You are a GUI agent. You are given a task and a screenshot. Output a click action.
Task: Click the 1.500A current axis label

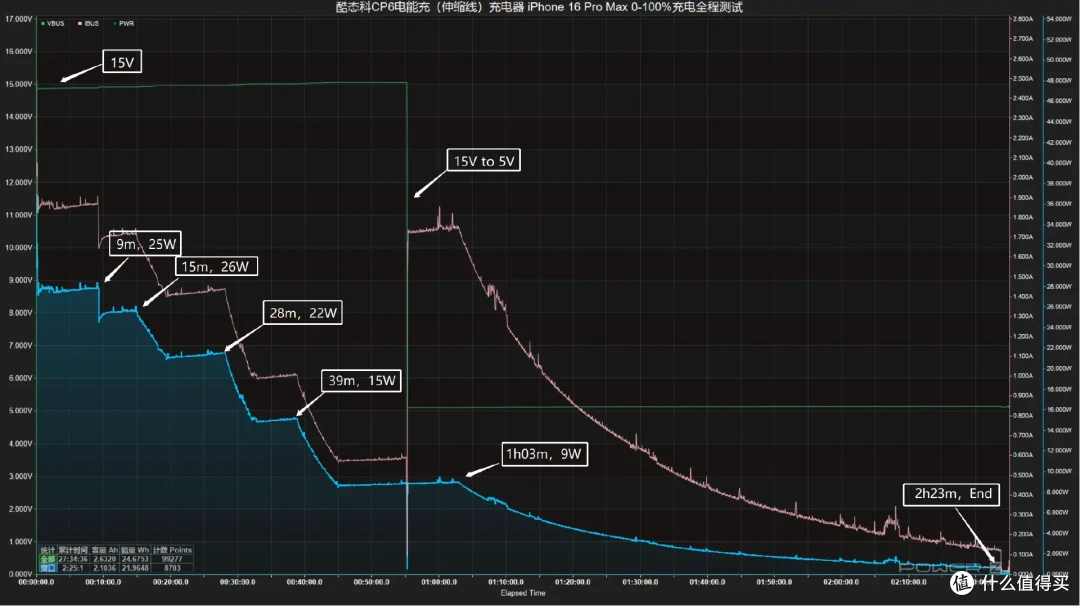[1023, 277]
